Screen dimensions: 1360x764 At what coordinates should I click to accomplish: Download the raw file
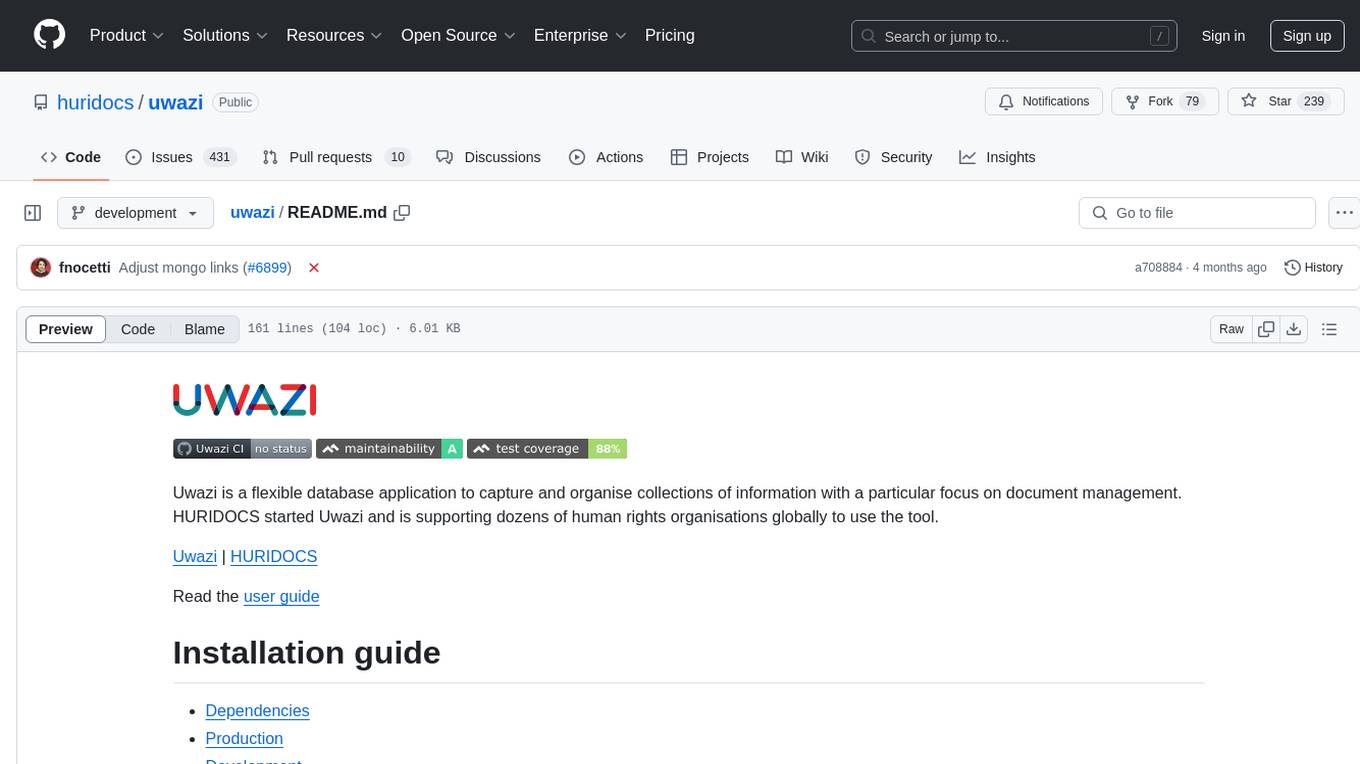click(x=1293, y=329)
